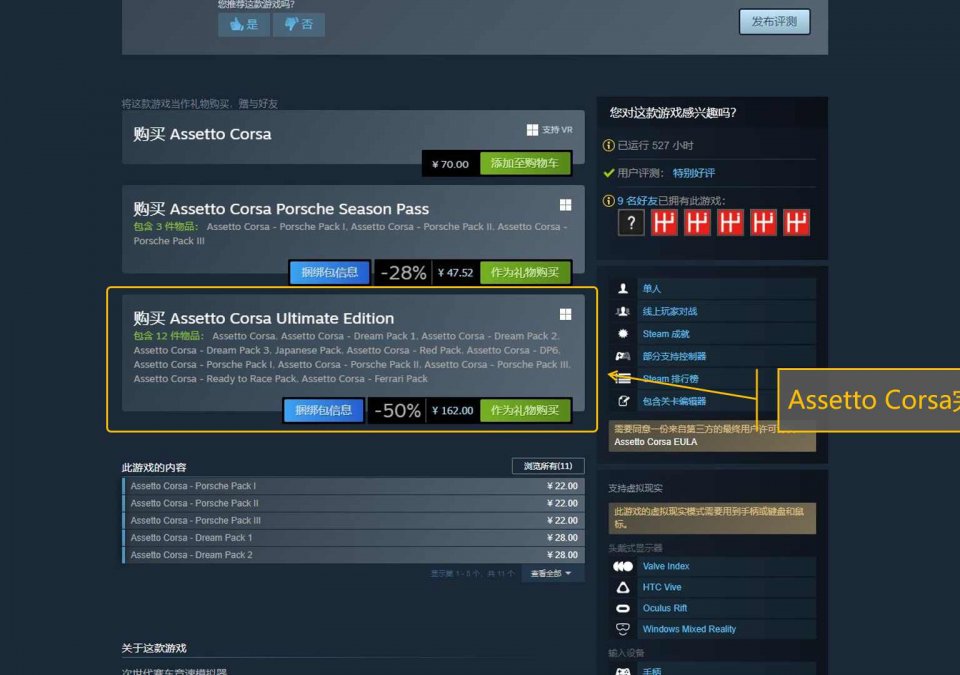The width and height of the screenshot is (960, 675).
Task: Click the ¥ 47.52 Season Pass price
Action: [456, 273]
